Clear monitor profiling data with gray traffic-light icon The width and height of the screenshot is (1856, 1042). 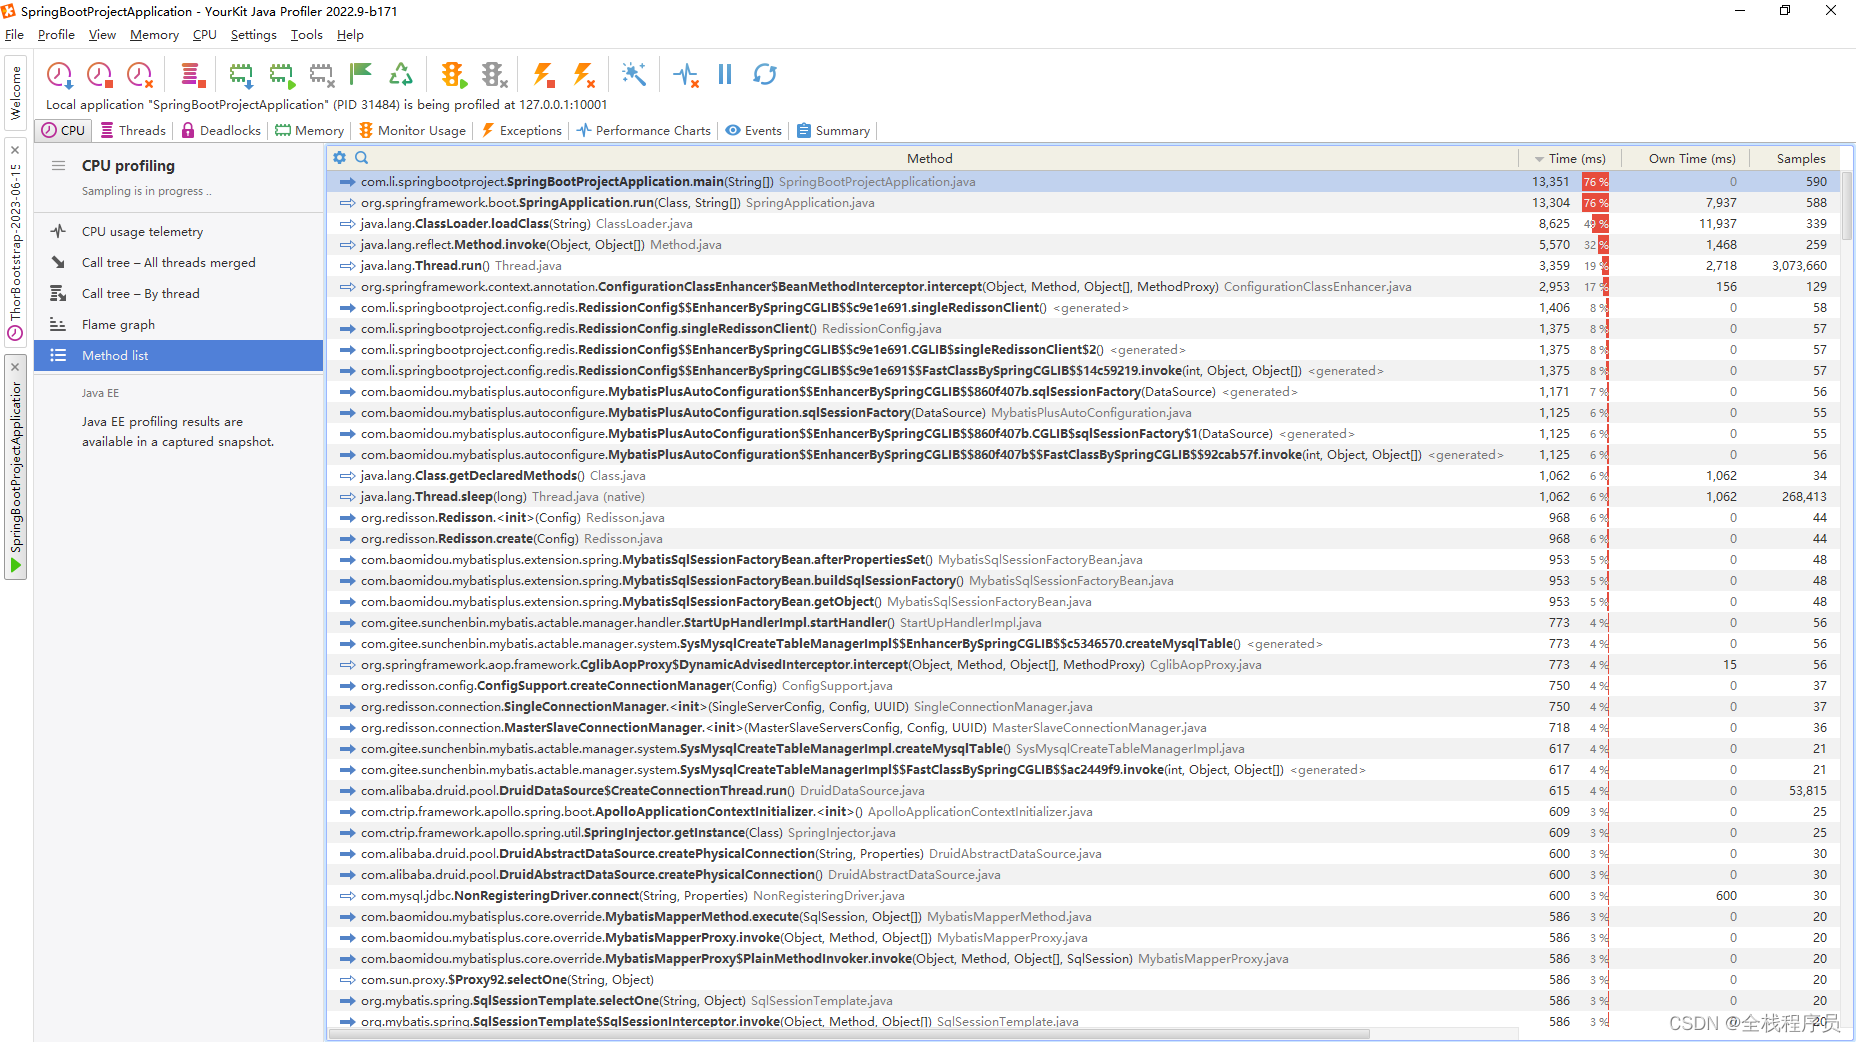click(x=494, y=75)
